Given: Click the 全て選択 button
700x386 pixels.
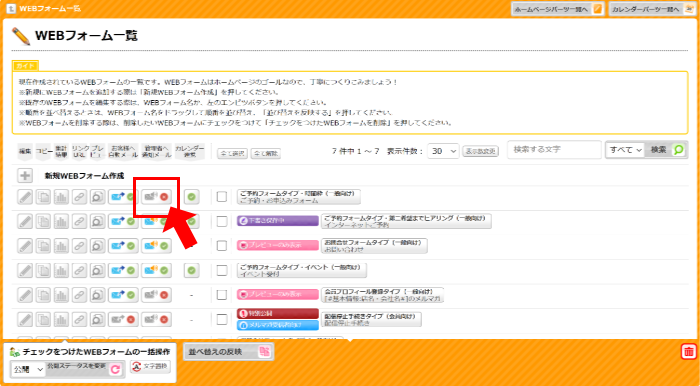Looking at the screenshot, I should [232, 154].
